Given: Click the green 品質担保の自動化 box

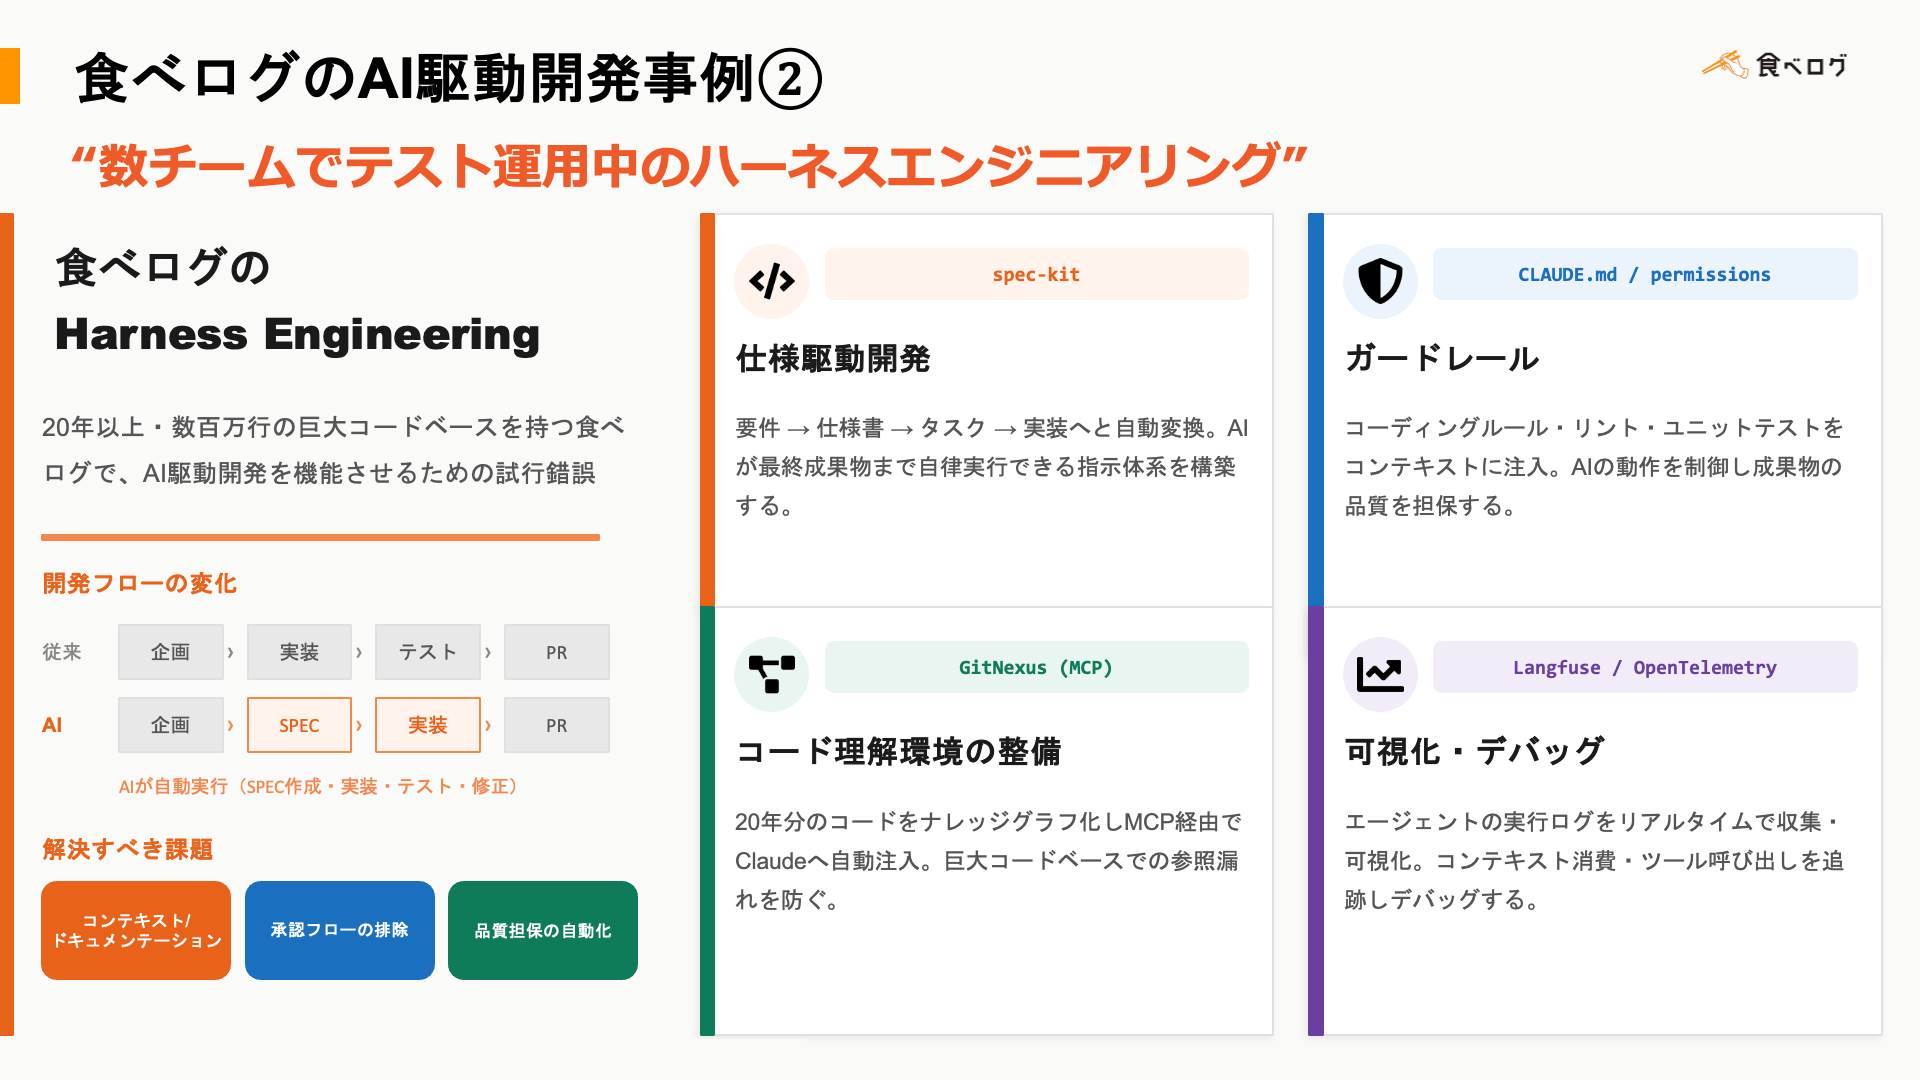Looking at the screenshot, I should [543, 930].
